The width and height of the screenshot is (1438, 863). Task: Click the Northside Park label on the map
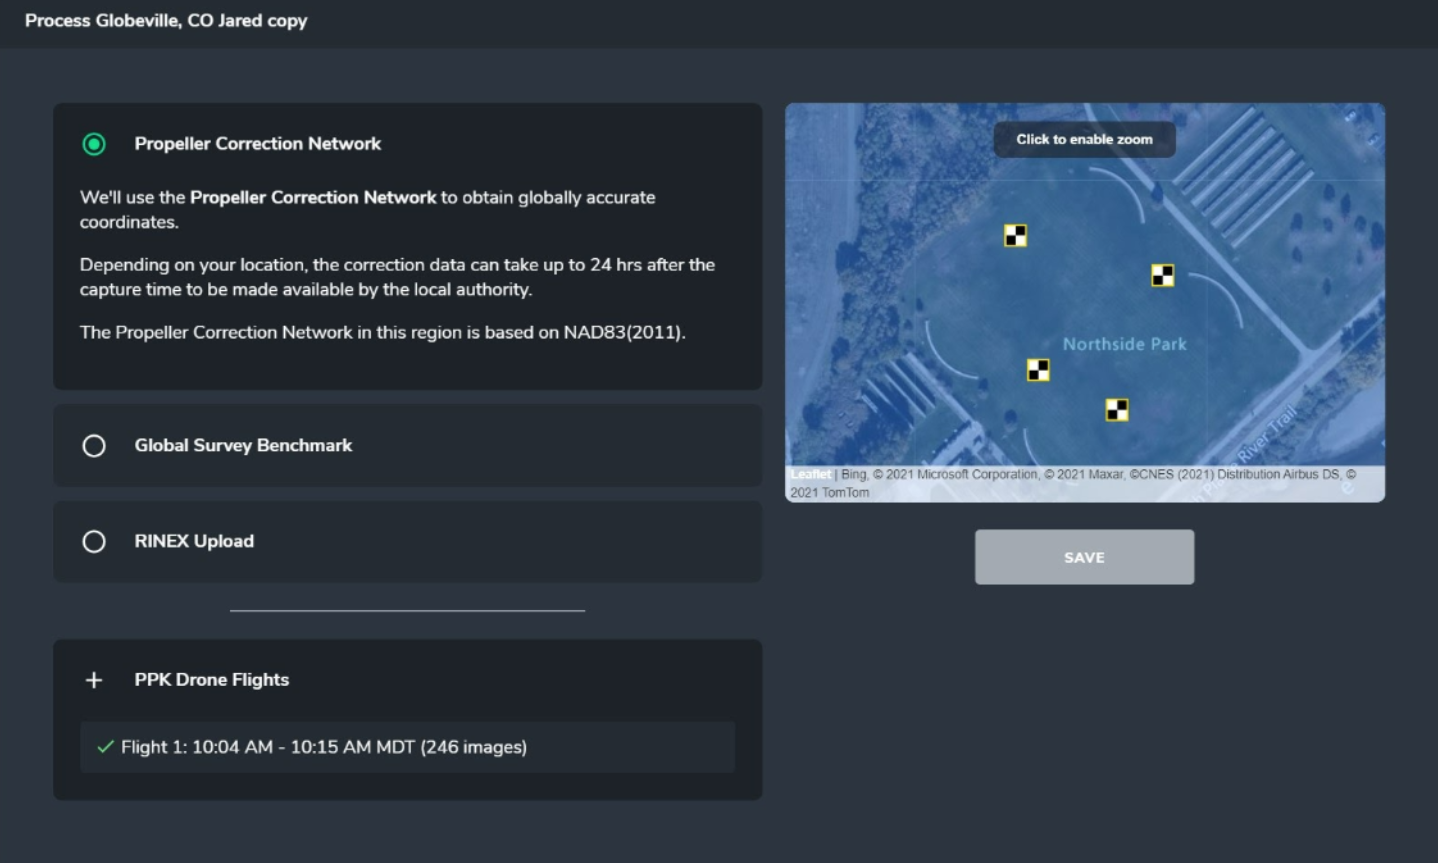coord(1126,343)
